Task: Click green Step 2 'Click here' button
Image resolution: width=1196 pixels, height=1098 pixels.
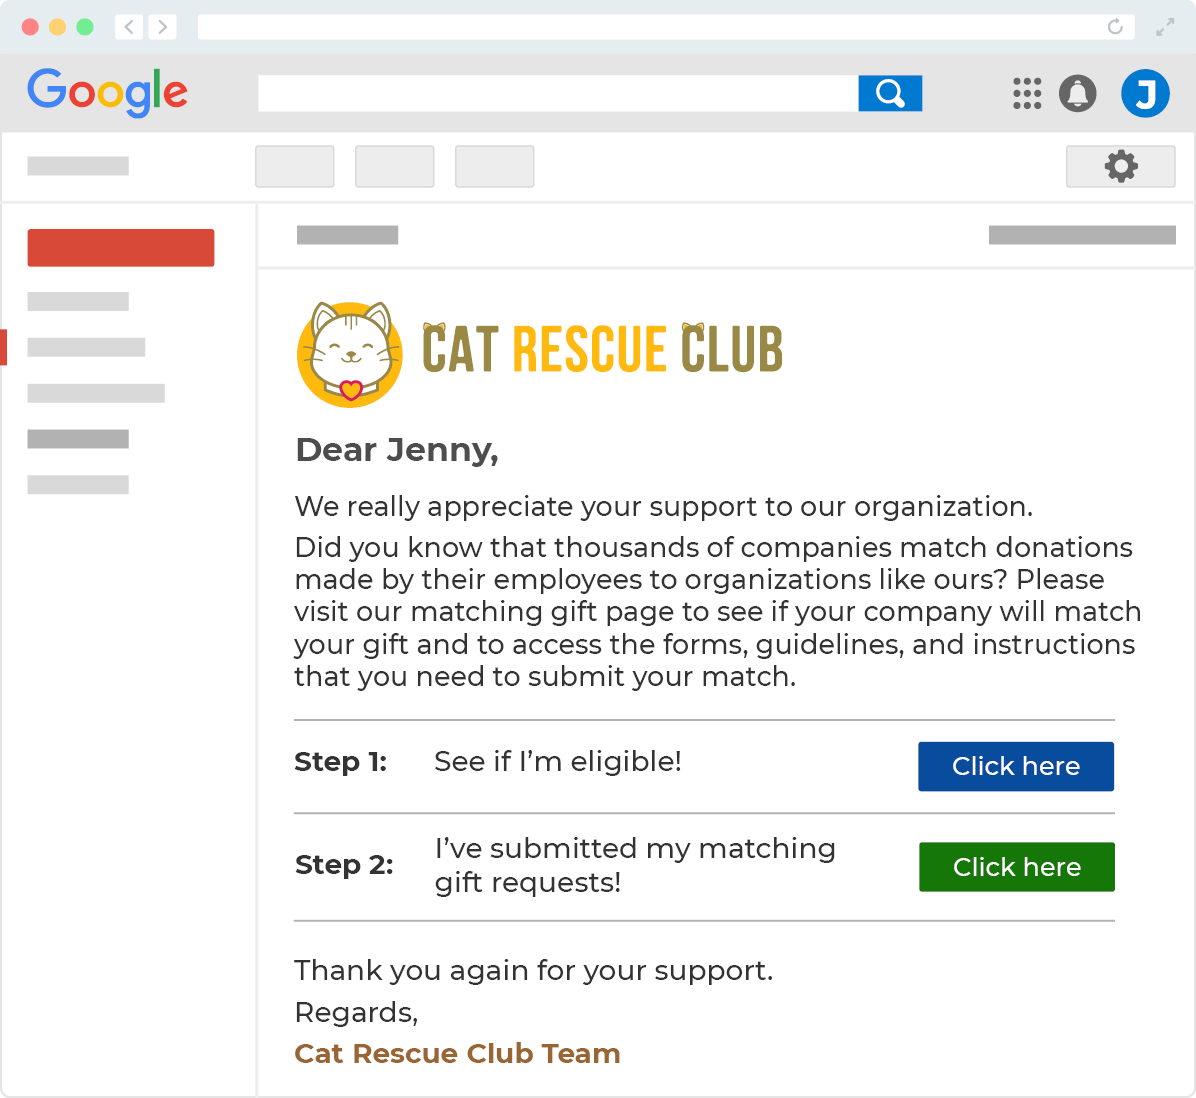Action: pos(1016,867)
